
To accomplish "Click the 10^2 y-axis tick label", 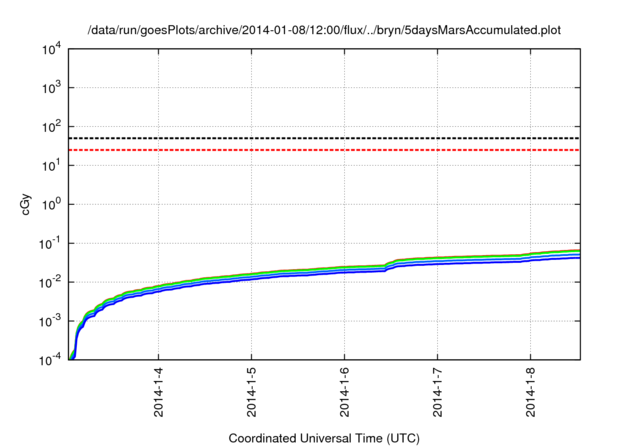I will [x=51, y=126].
